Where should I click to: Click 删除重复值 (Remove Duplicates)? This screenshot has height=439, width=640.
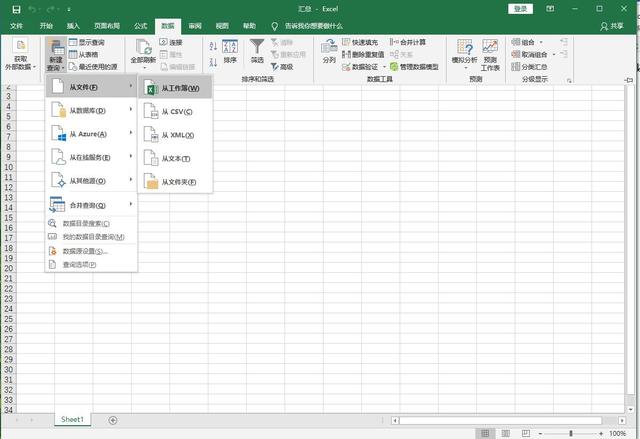click(363, 54)
